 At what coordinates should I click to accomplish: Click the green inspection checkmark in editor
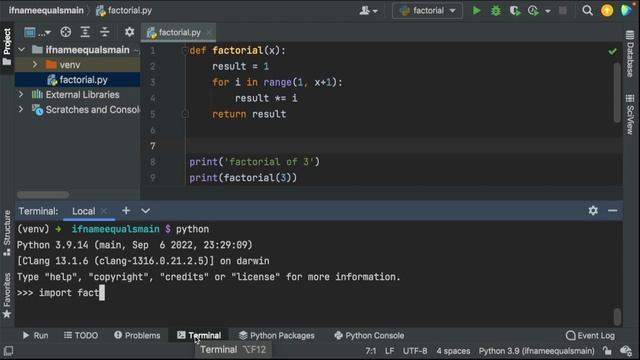click(x=612, y=51)
